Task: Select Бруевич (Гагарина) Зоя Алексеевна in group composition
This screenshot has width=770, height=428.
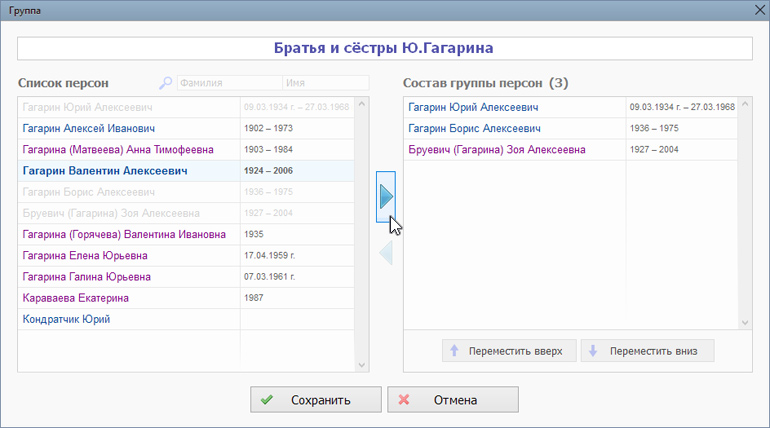Action: (570, 150)
